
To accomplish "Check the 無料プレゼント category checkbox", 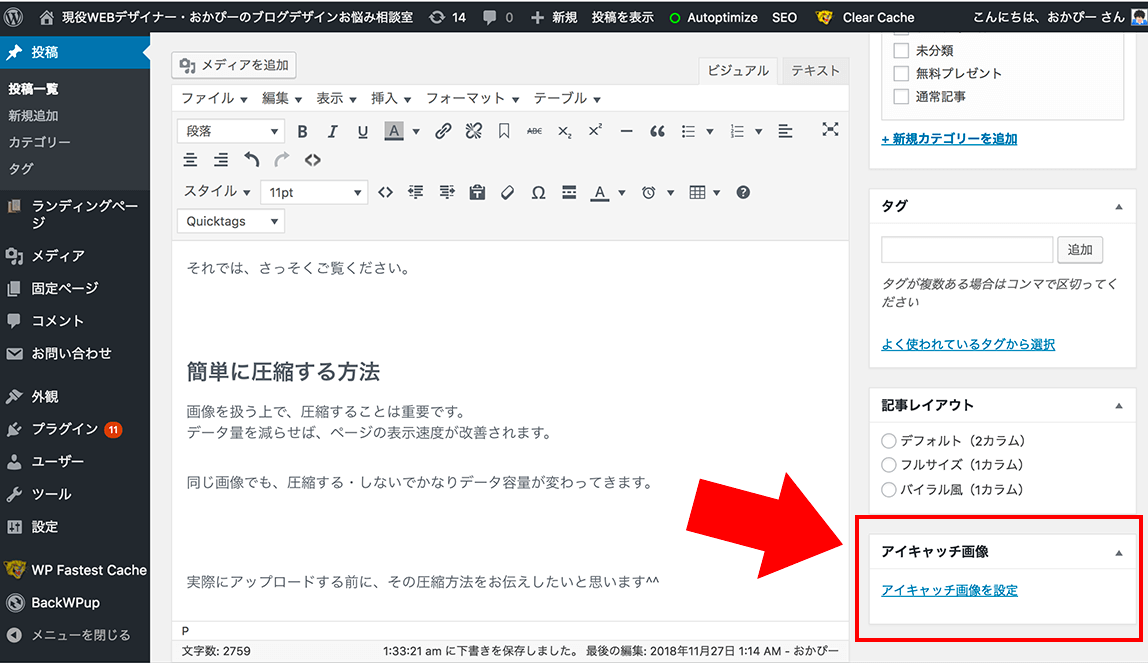I will 901,72.
